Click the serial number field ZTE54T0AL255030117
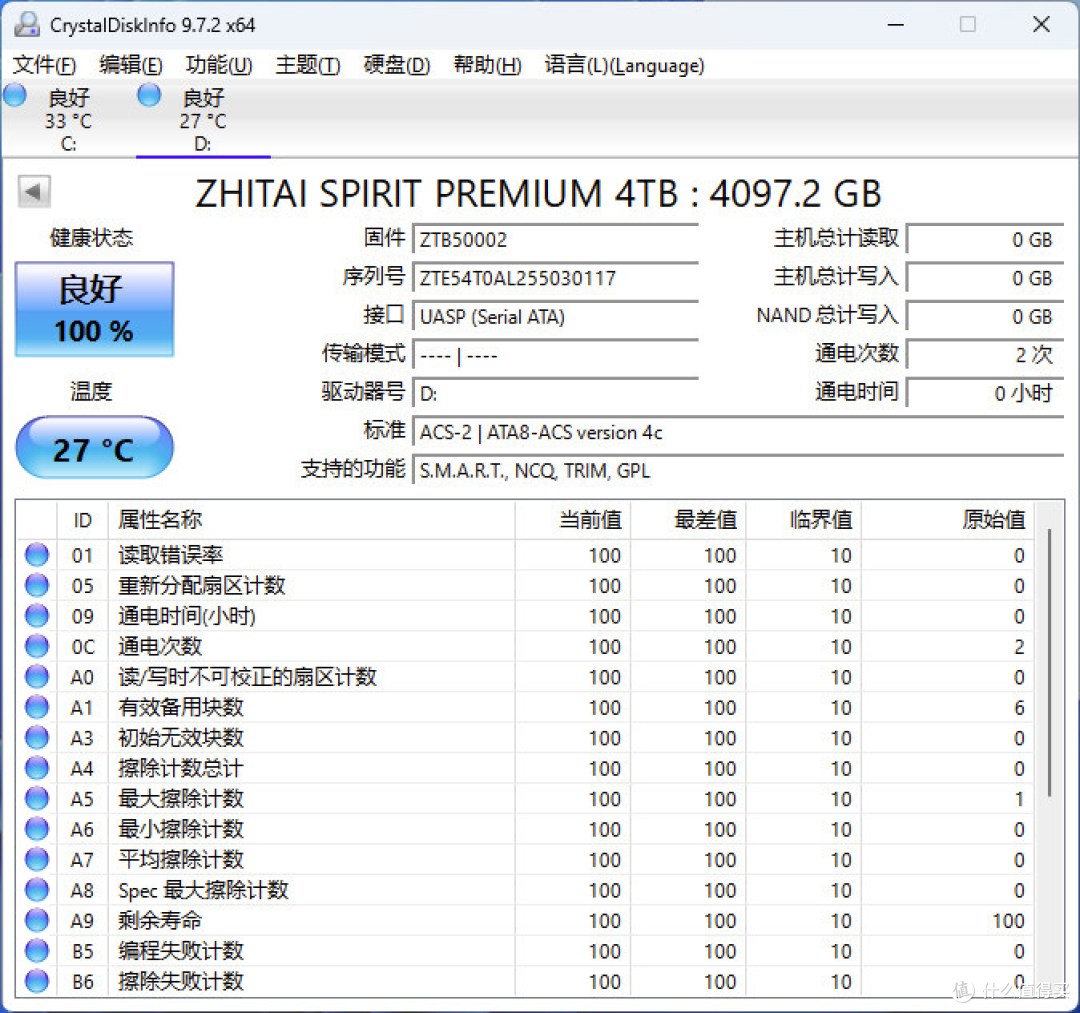Image resolution: width=1080 pixels, height=1013 pixels. (555, 278)
